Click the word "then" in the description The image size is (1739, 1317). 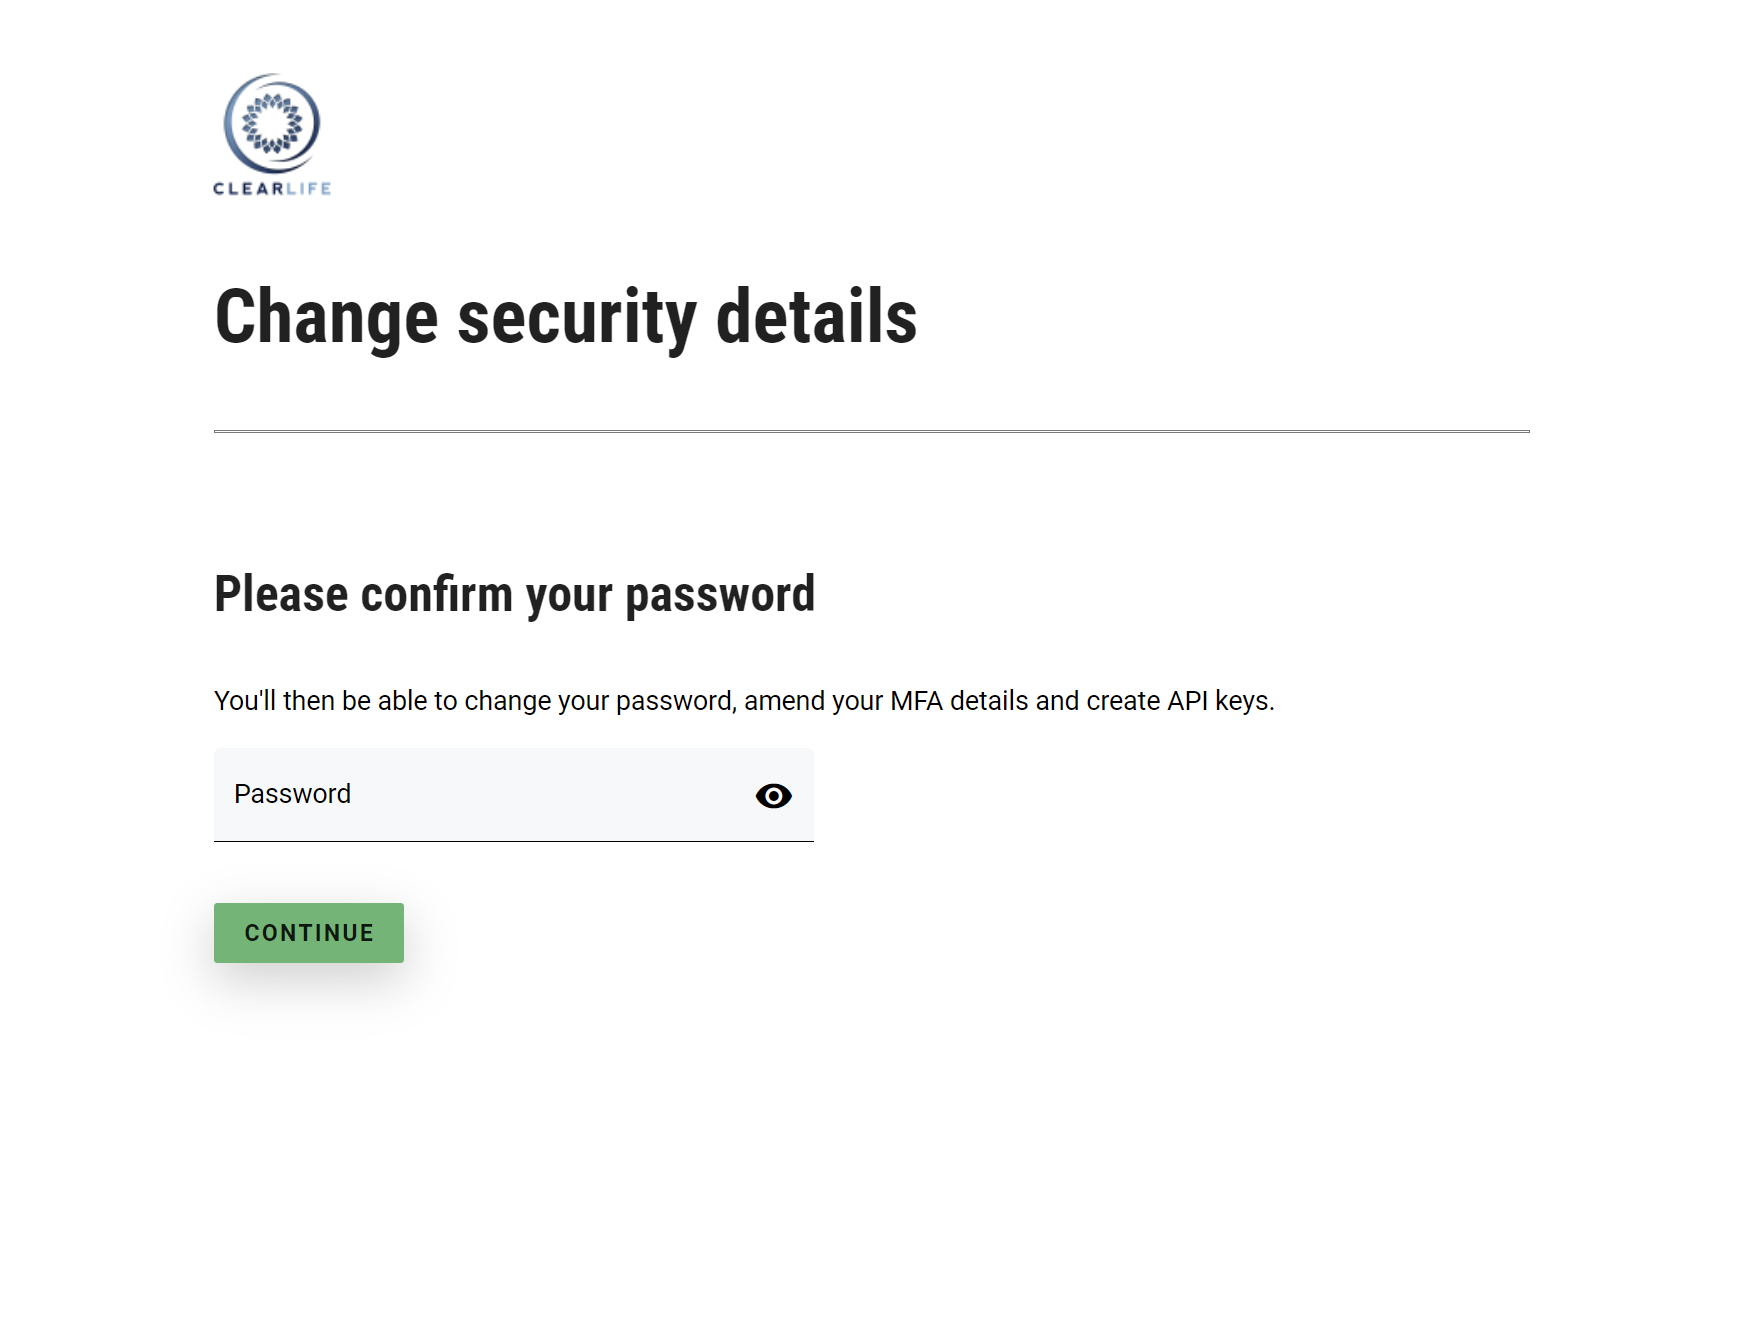(x=308, y=701)
